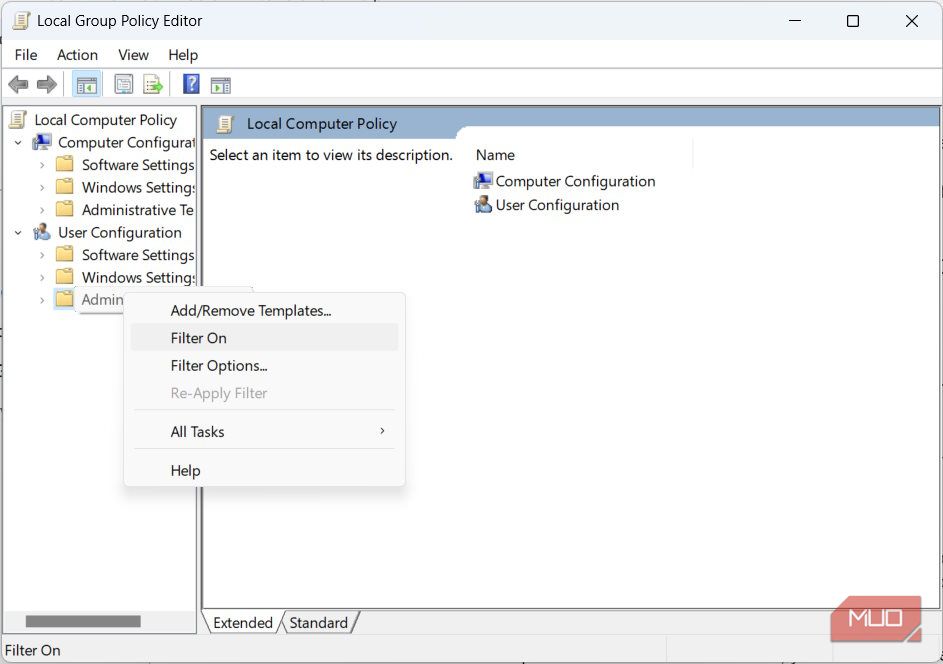The image size is (943, 664).
Task: Toggle Show/Hide Action Pane toolbar icon
Action: click(221, 85)
